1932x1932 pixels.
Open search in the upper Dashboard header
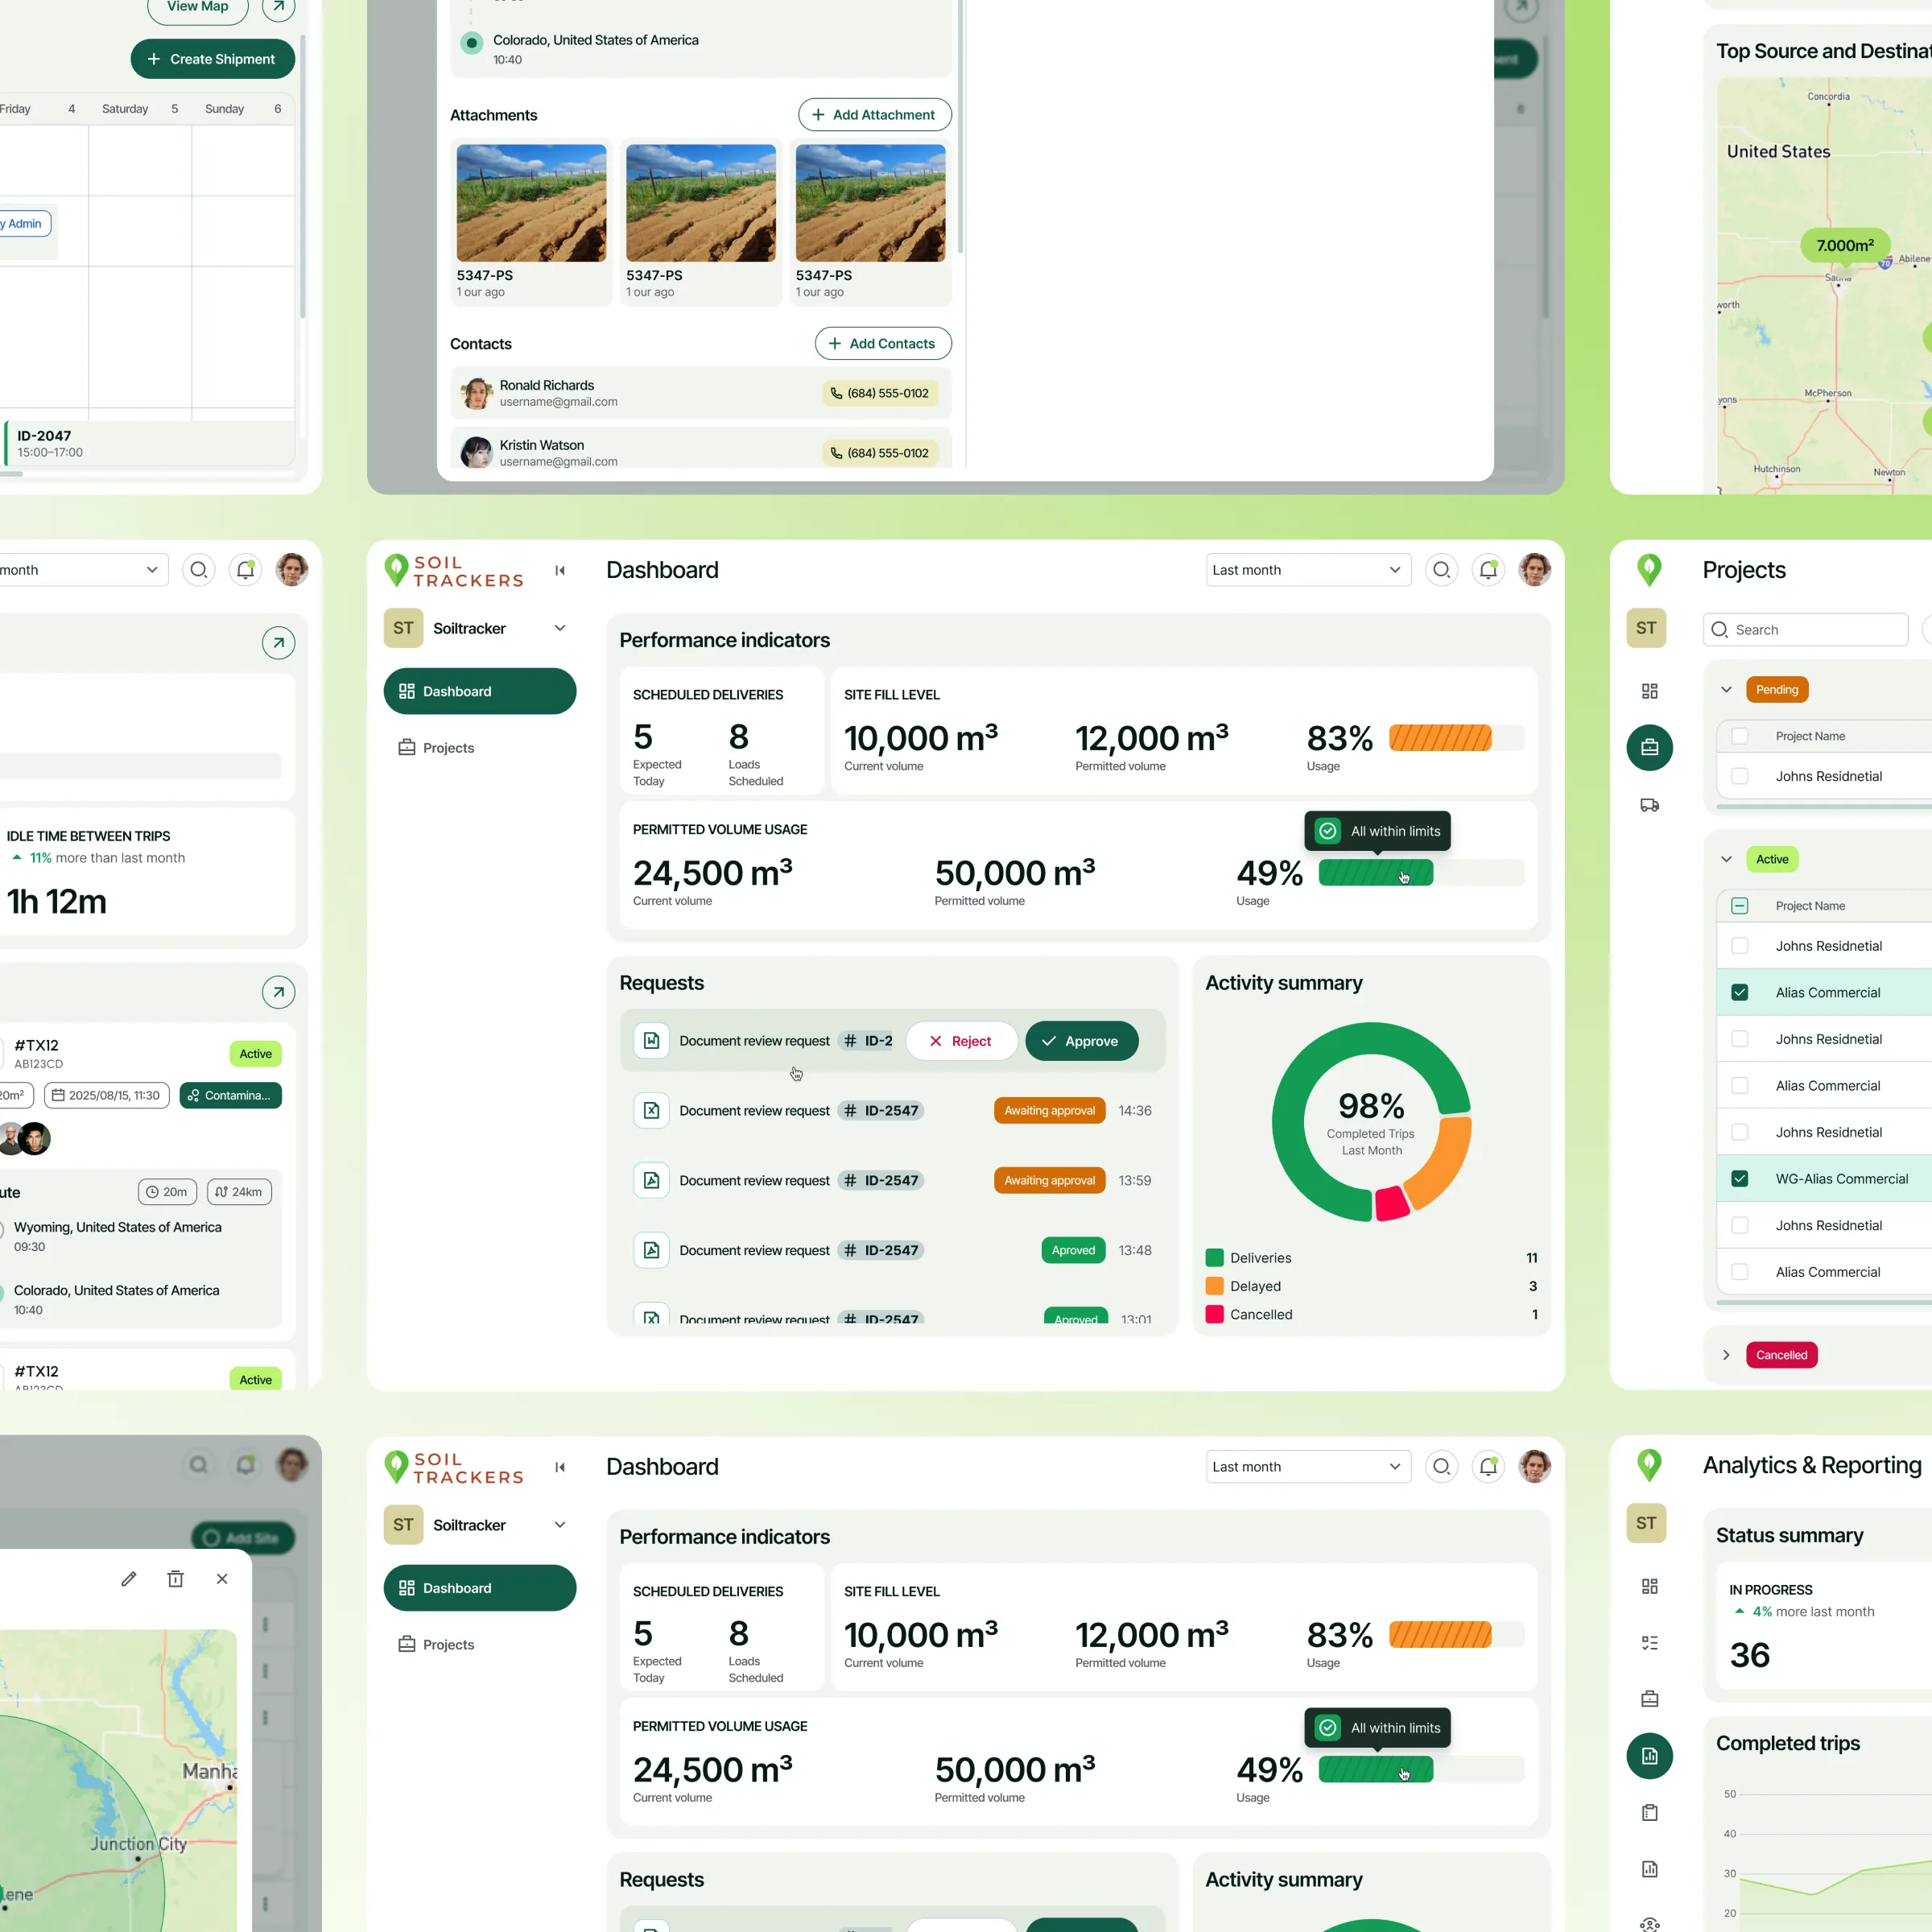point(1441,570)
